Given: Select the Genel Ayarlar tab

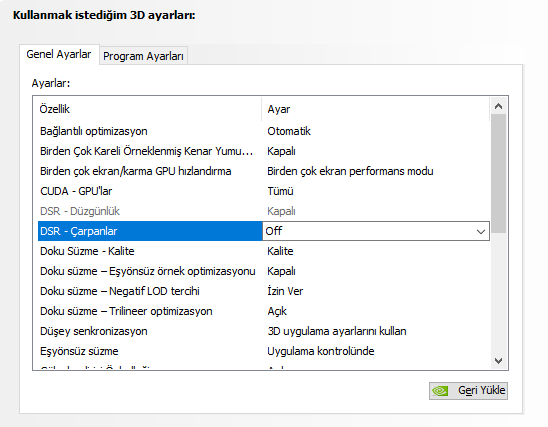Looking at the screenshot, I should tap(59, 54).
